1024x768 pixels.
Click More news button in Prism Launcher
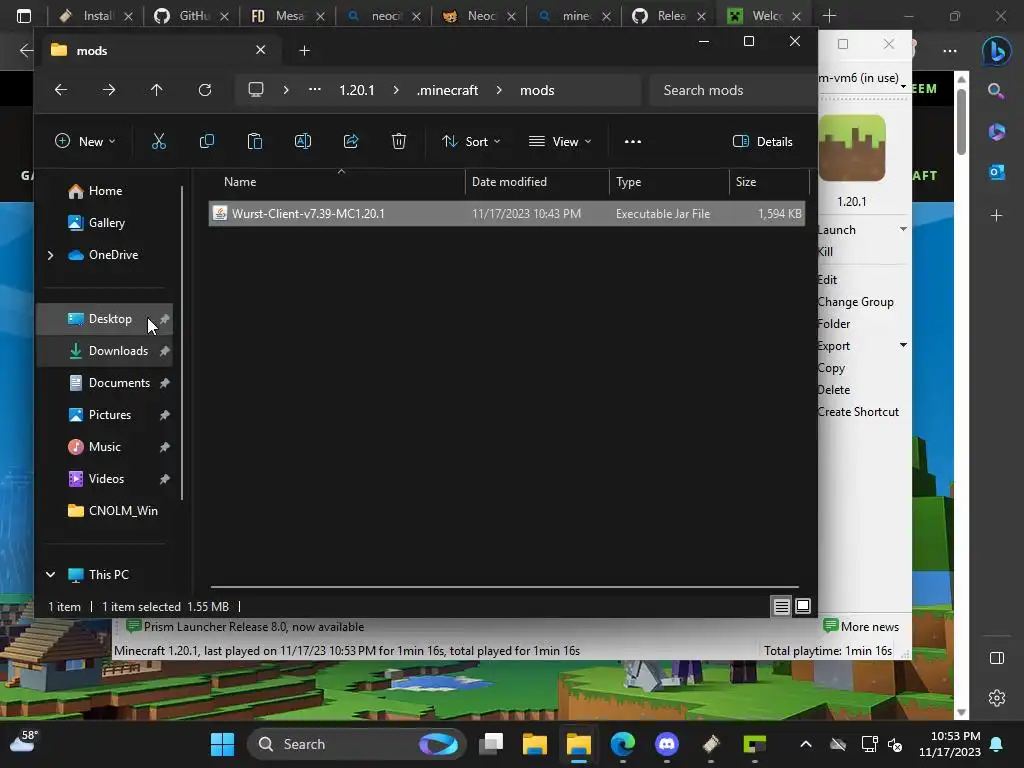pos(861,626)
